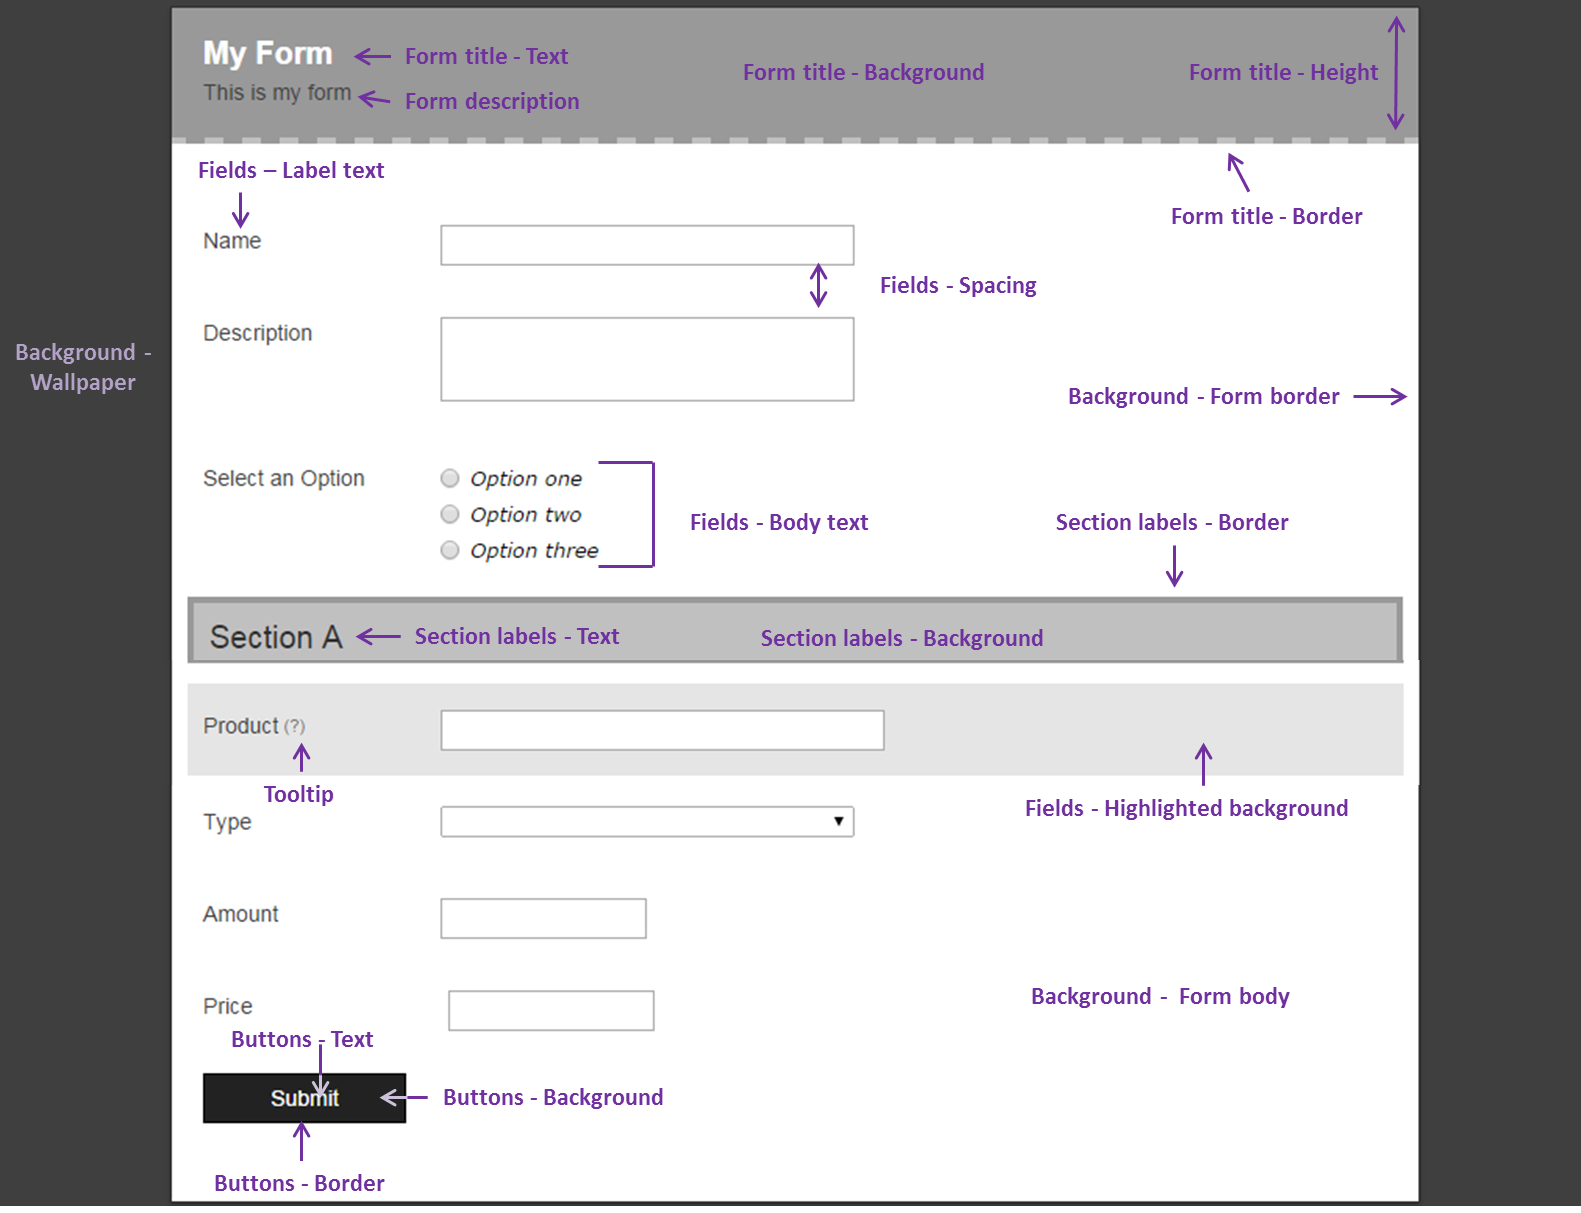Click the 'Price' field label

click(228, 1006)
